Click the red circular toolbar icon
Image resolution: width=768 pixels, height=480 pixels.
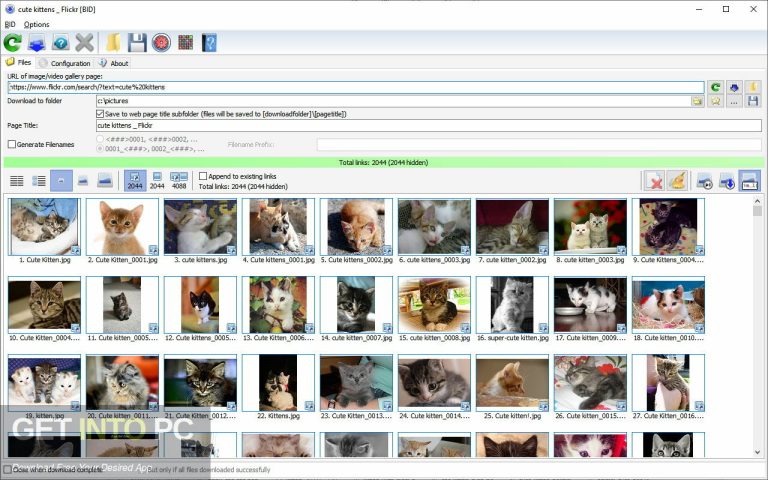pyautogui.click(x=161, y=43)
